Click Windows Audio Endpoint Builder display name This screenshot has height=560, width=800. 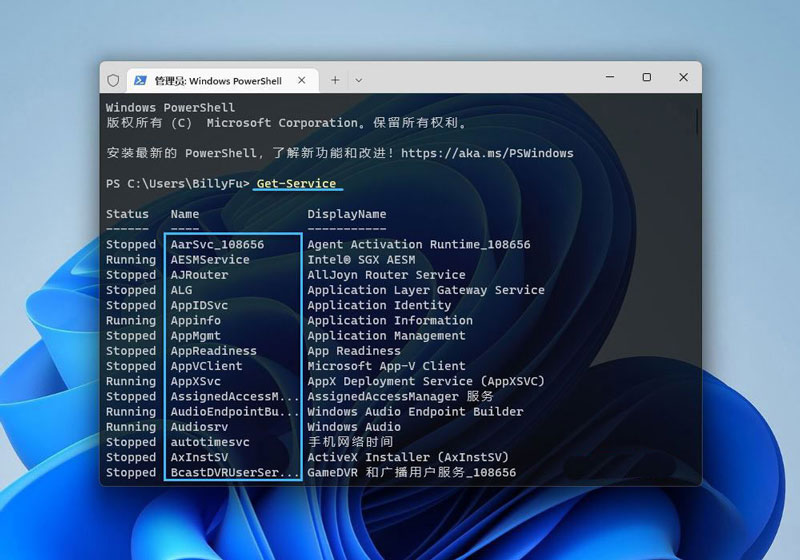tap(415, 412)
